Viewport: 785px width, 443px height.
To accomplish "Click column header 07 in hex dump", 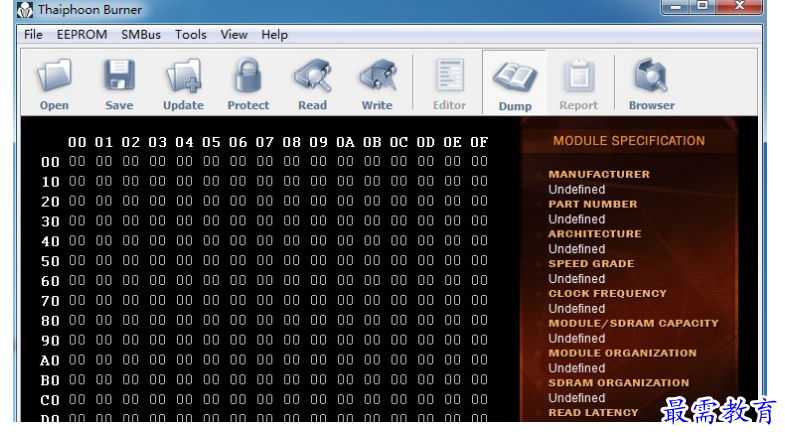I will coord(265,142).
